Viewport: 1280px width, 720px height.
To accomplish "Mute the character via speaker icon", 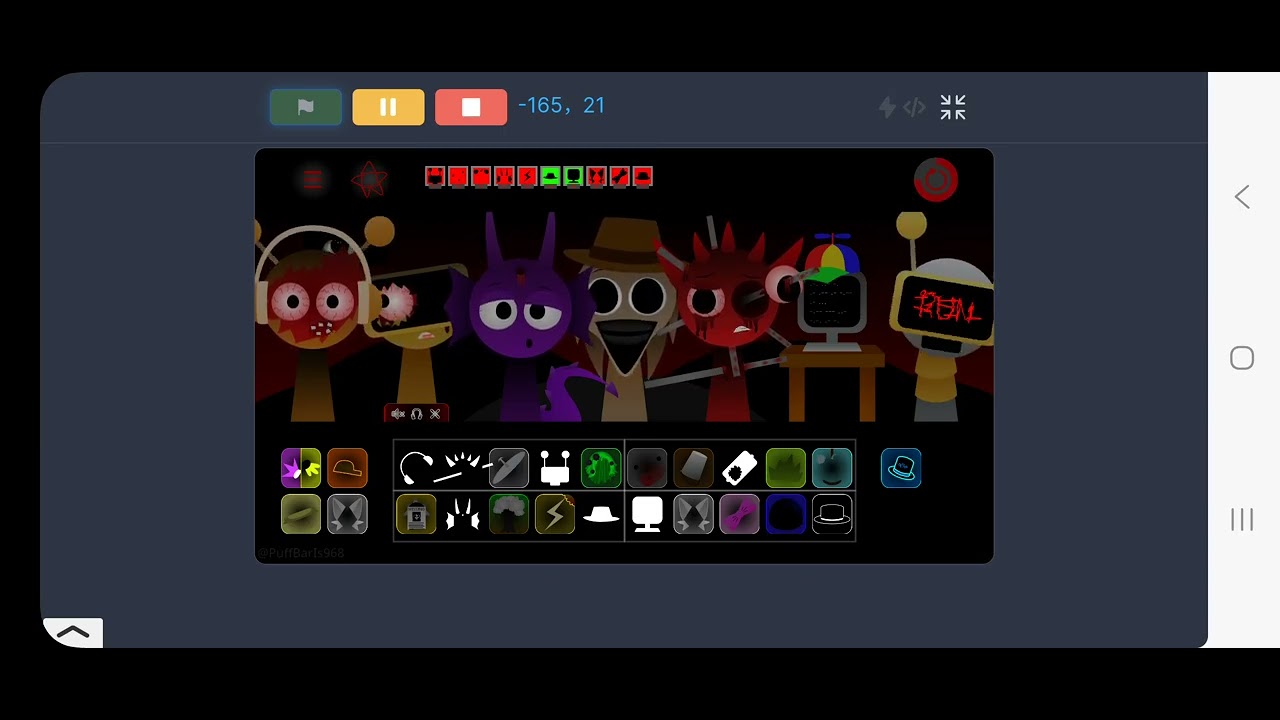I will tap(398, 414).
